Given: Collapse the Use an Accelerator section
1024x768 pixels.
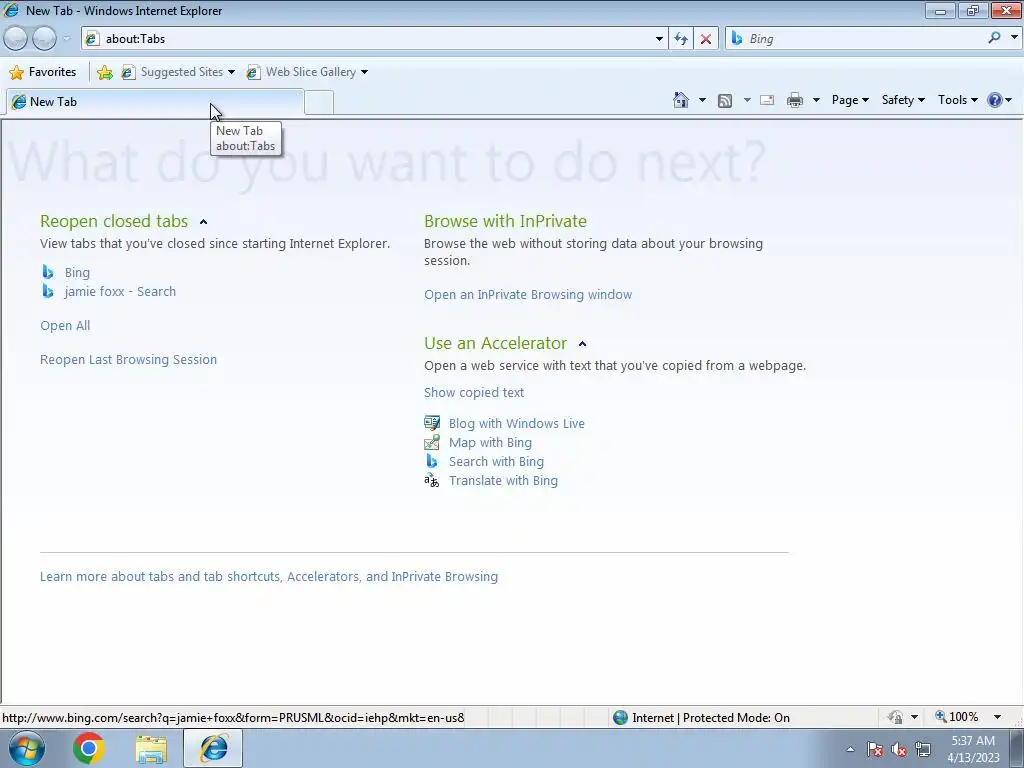Looking at the screenshot, I should [583, 344].
